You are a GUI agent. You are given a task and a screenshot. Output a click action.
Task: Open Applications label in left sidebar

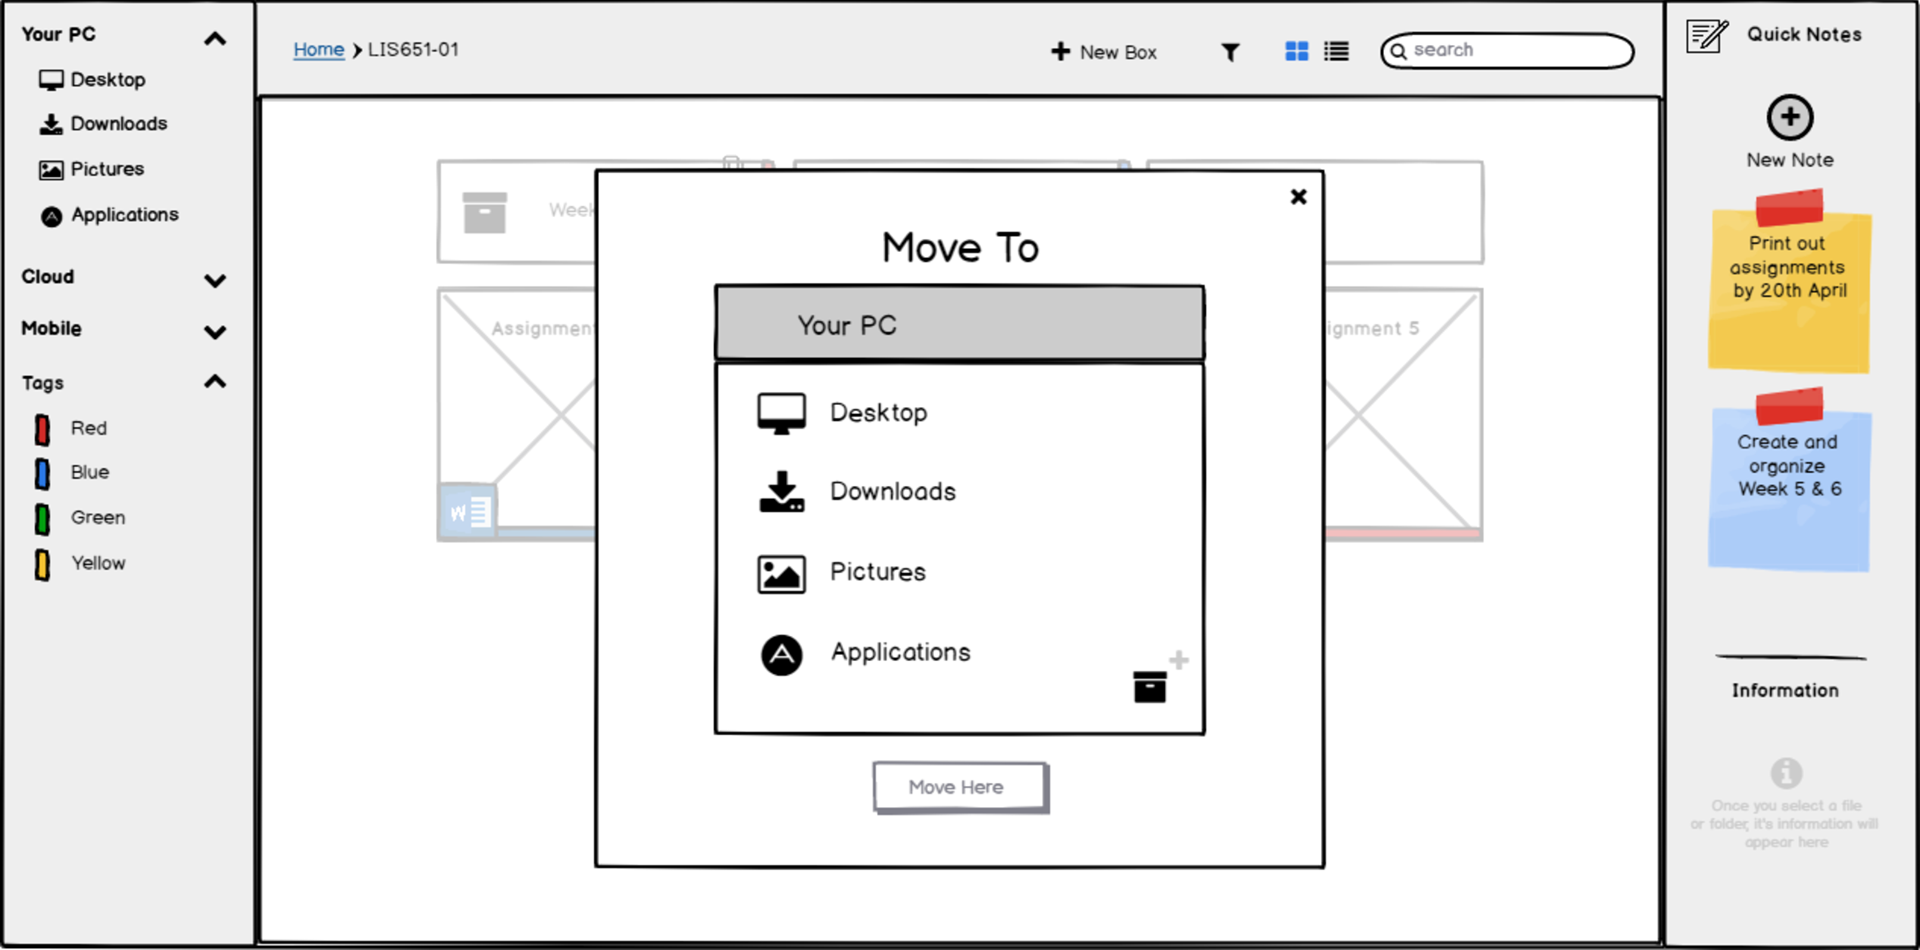pos(125,215)
